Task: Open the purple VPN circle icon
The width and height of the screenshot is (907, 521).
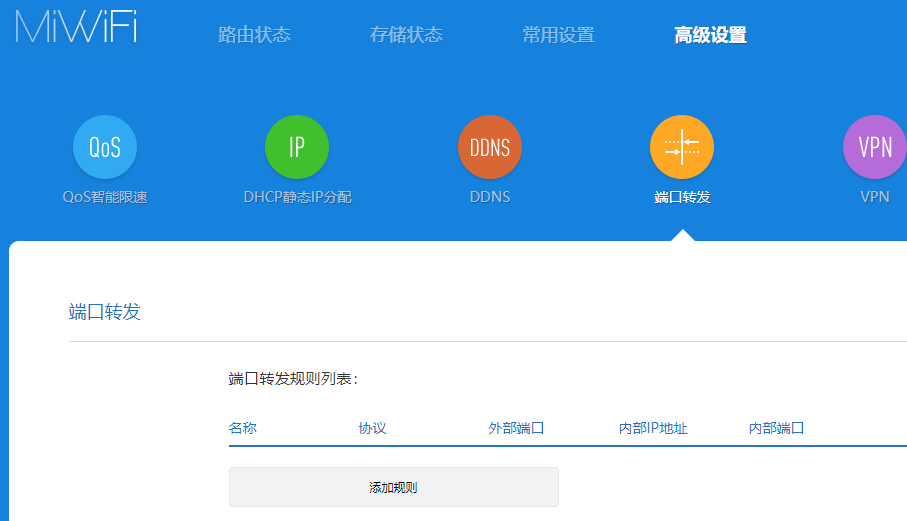Action: tap(875, 147)
